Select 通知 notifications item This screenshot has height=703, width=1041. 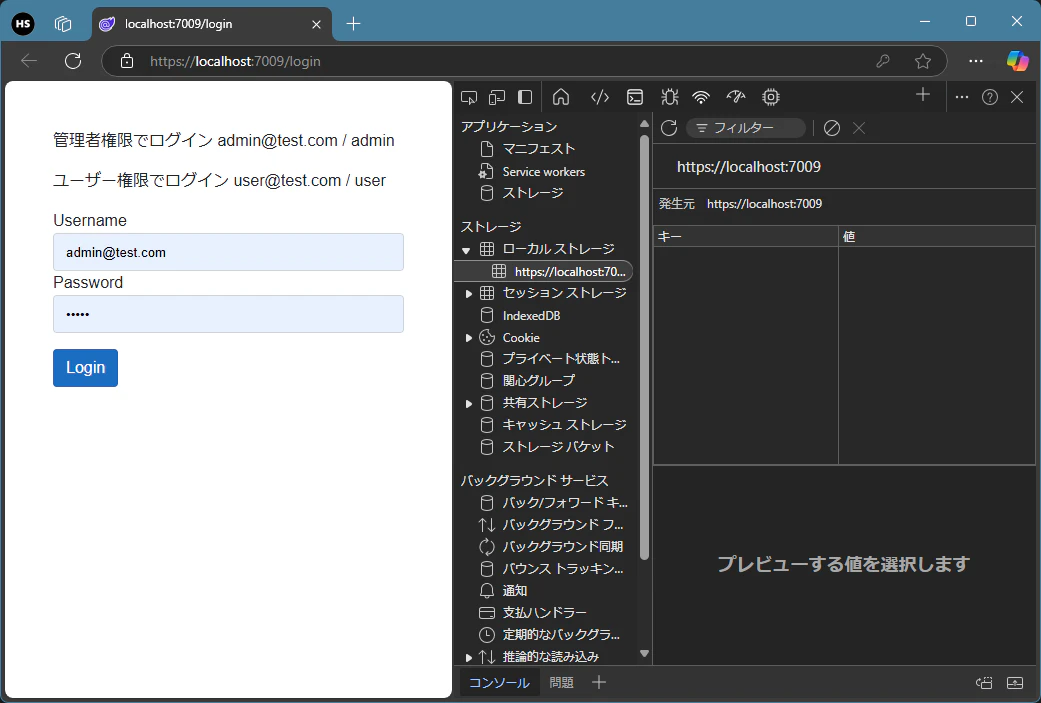(514, 590)
